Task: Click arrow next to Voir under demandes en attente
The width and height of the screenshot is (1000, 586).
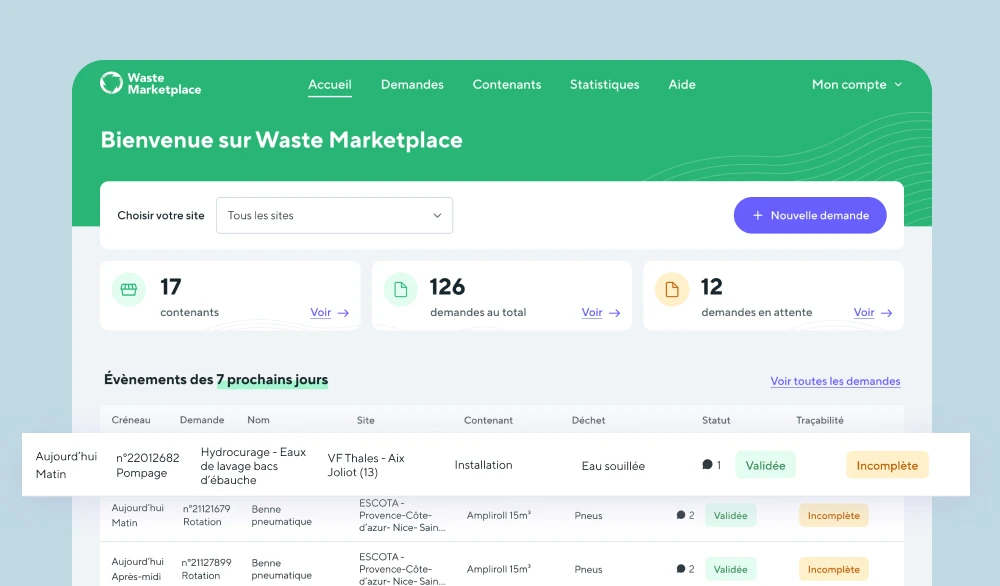Action: 886,313
